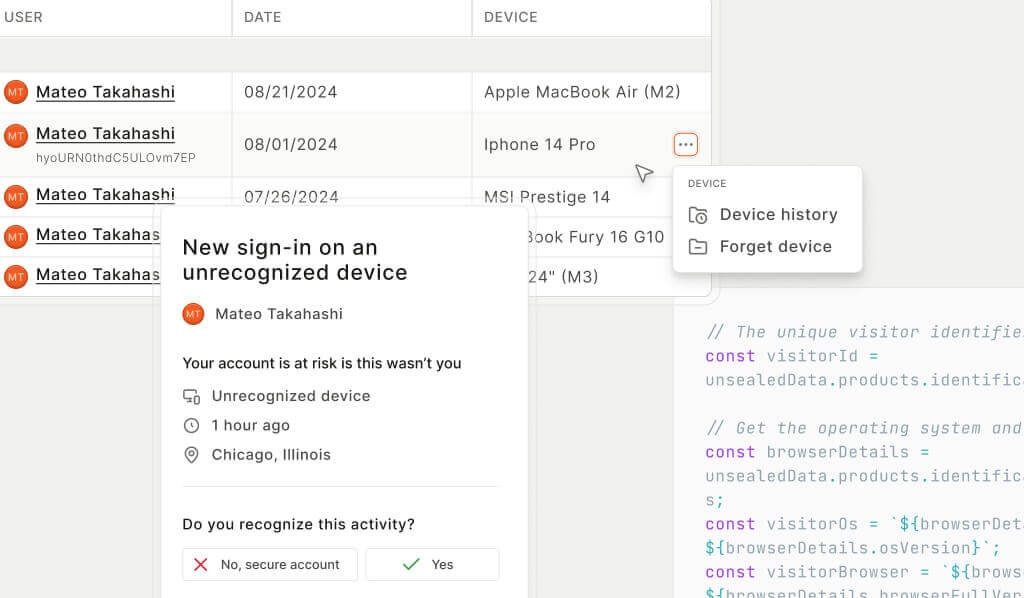The image size is (1024, 598).
Task: Click Mateo Takahashi's MT avatar inside the dialog
Action: pyautogui.click(x=193, y=314)
